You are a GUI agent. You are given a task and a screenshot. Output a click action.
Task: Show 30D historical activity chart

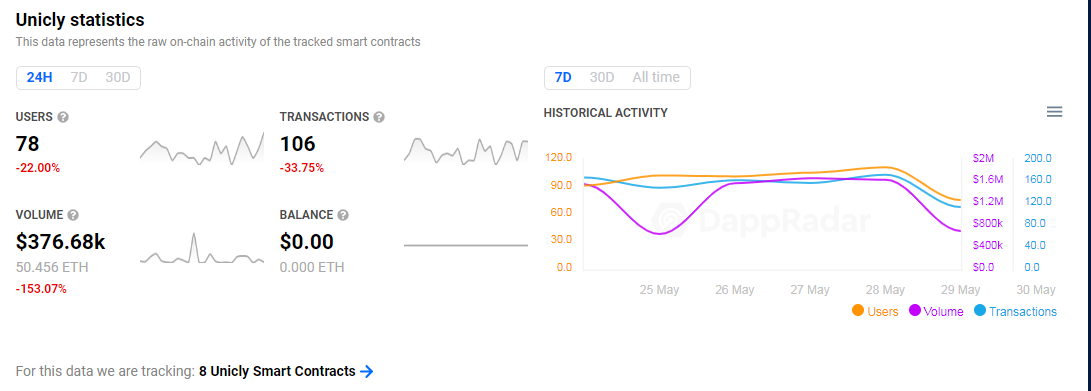pos(602,77)
